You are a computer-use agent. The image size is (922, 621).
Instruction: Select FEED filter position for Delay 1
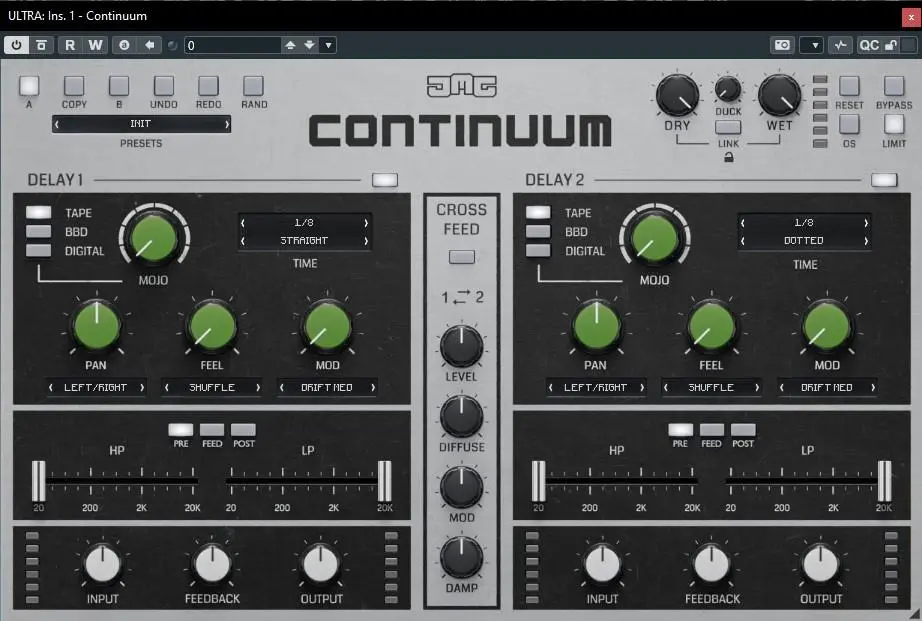click(212, 429)
